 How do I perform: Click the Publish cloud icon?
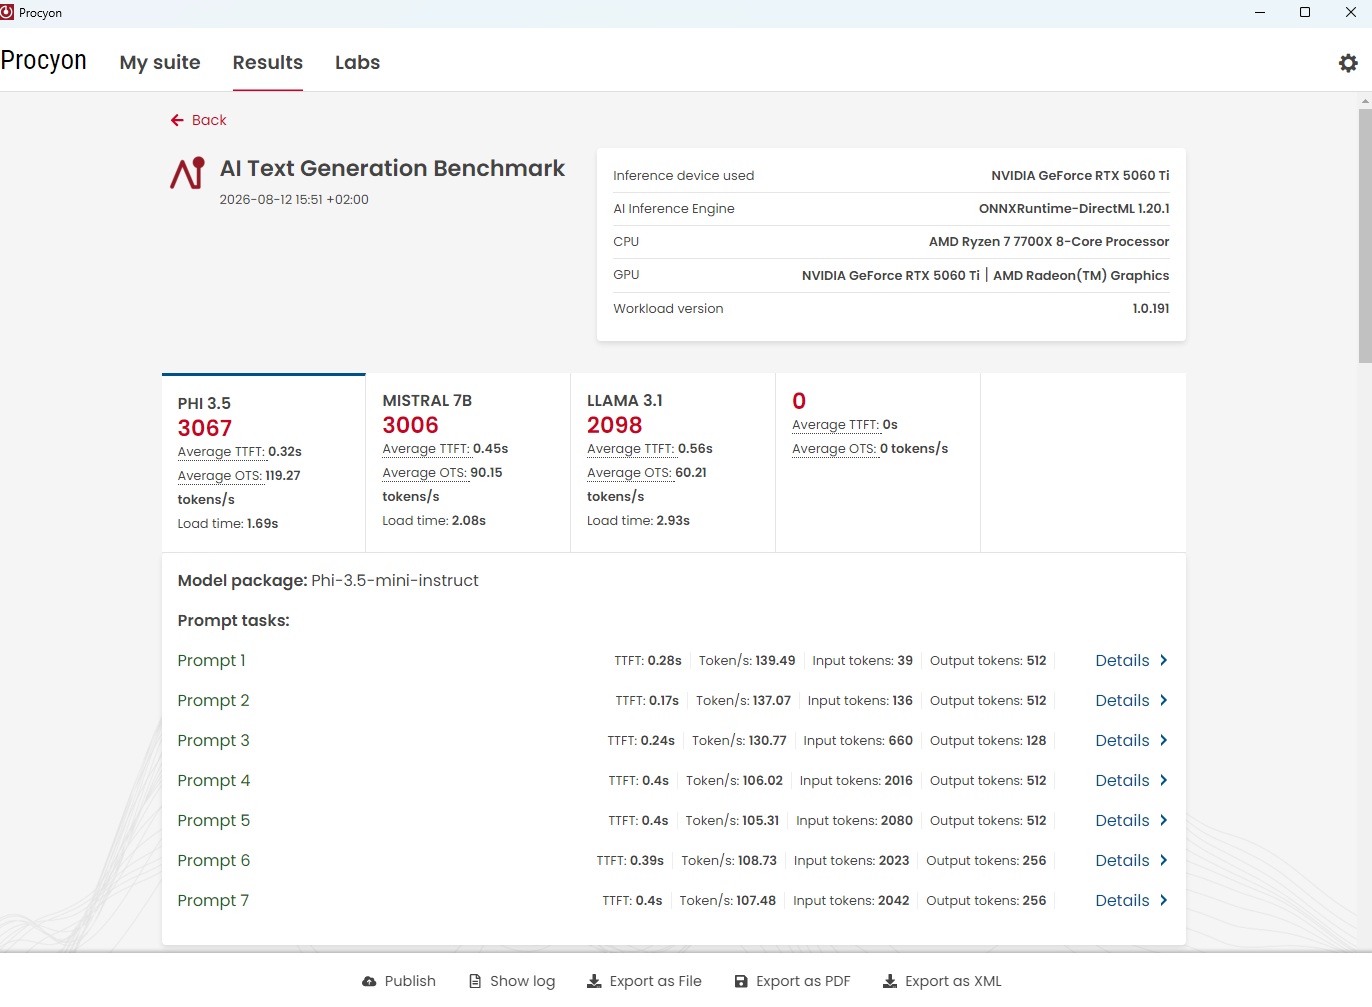coord(369,982)
